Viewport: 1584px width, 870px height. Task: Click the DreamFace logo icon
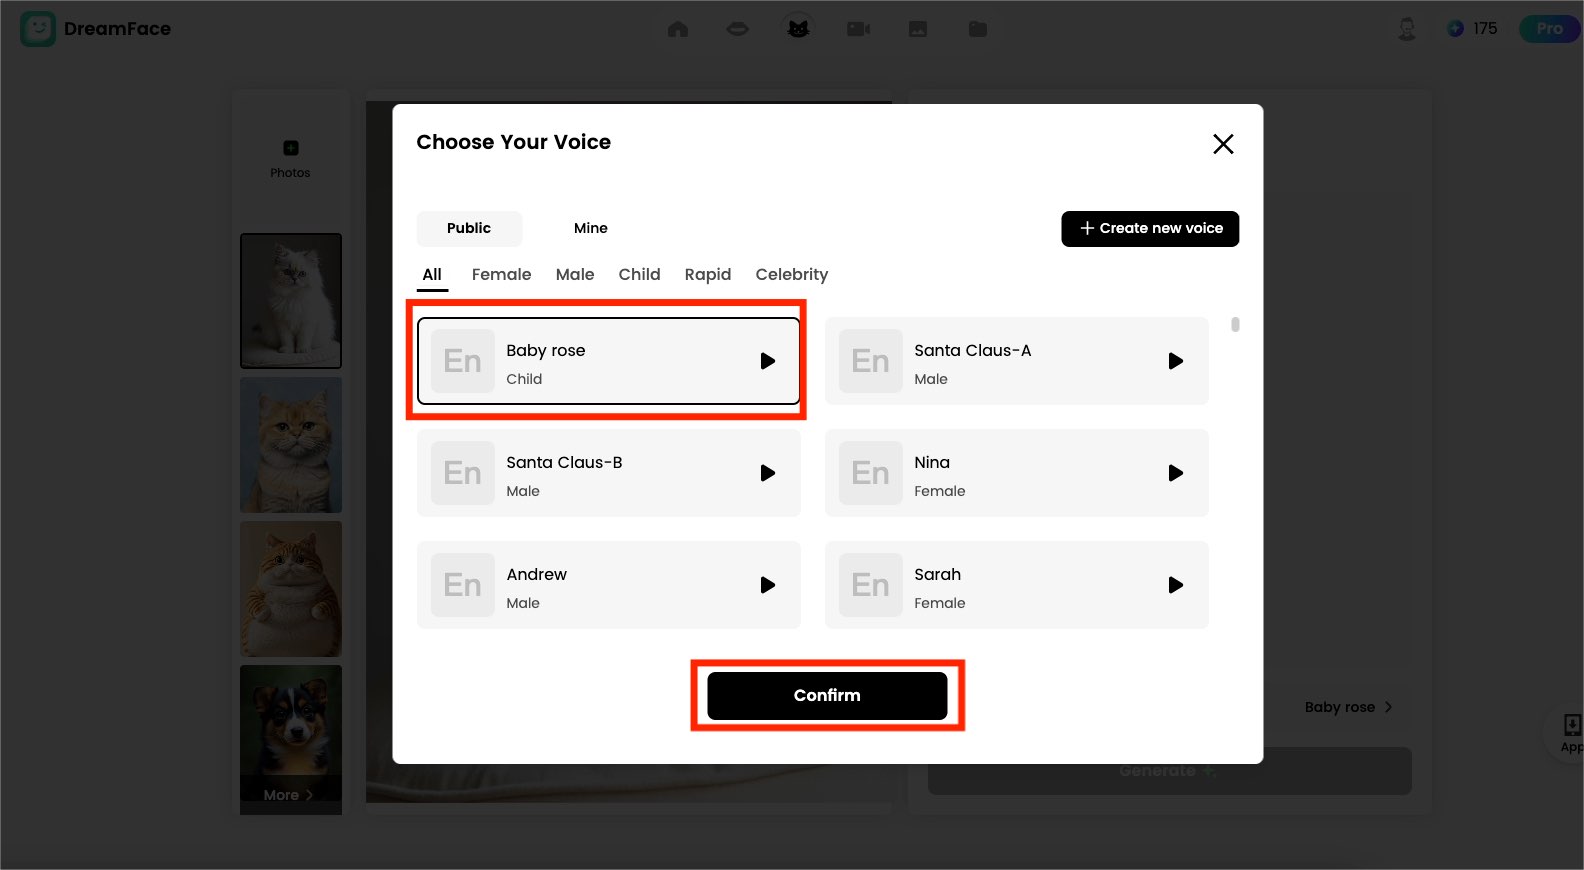(38, 29)
